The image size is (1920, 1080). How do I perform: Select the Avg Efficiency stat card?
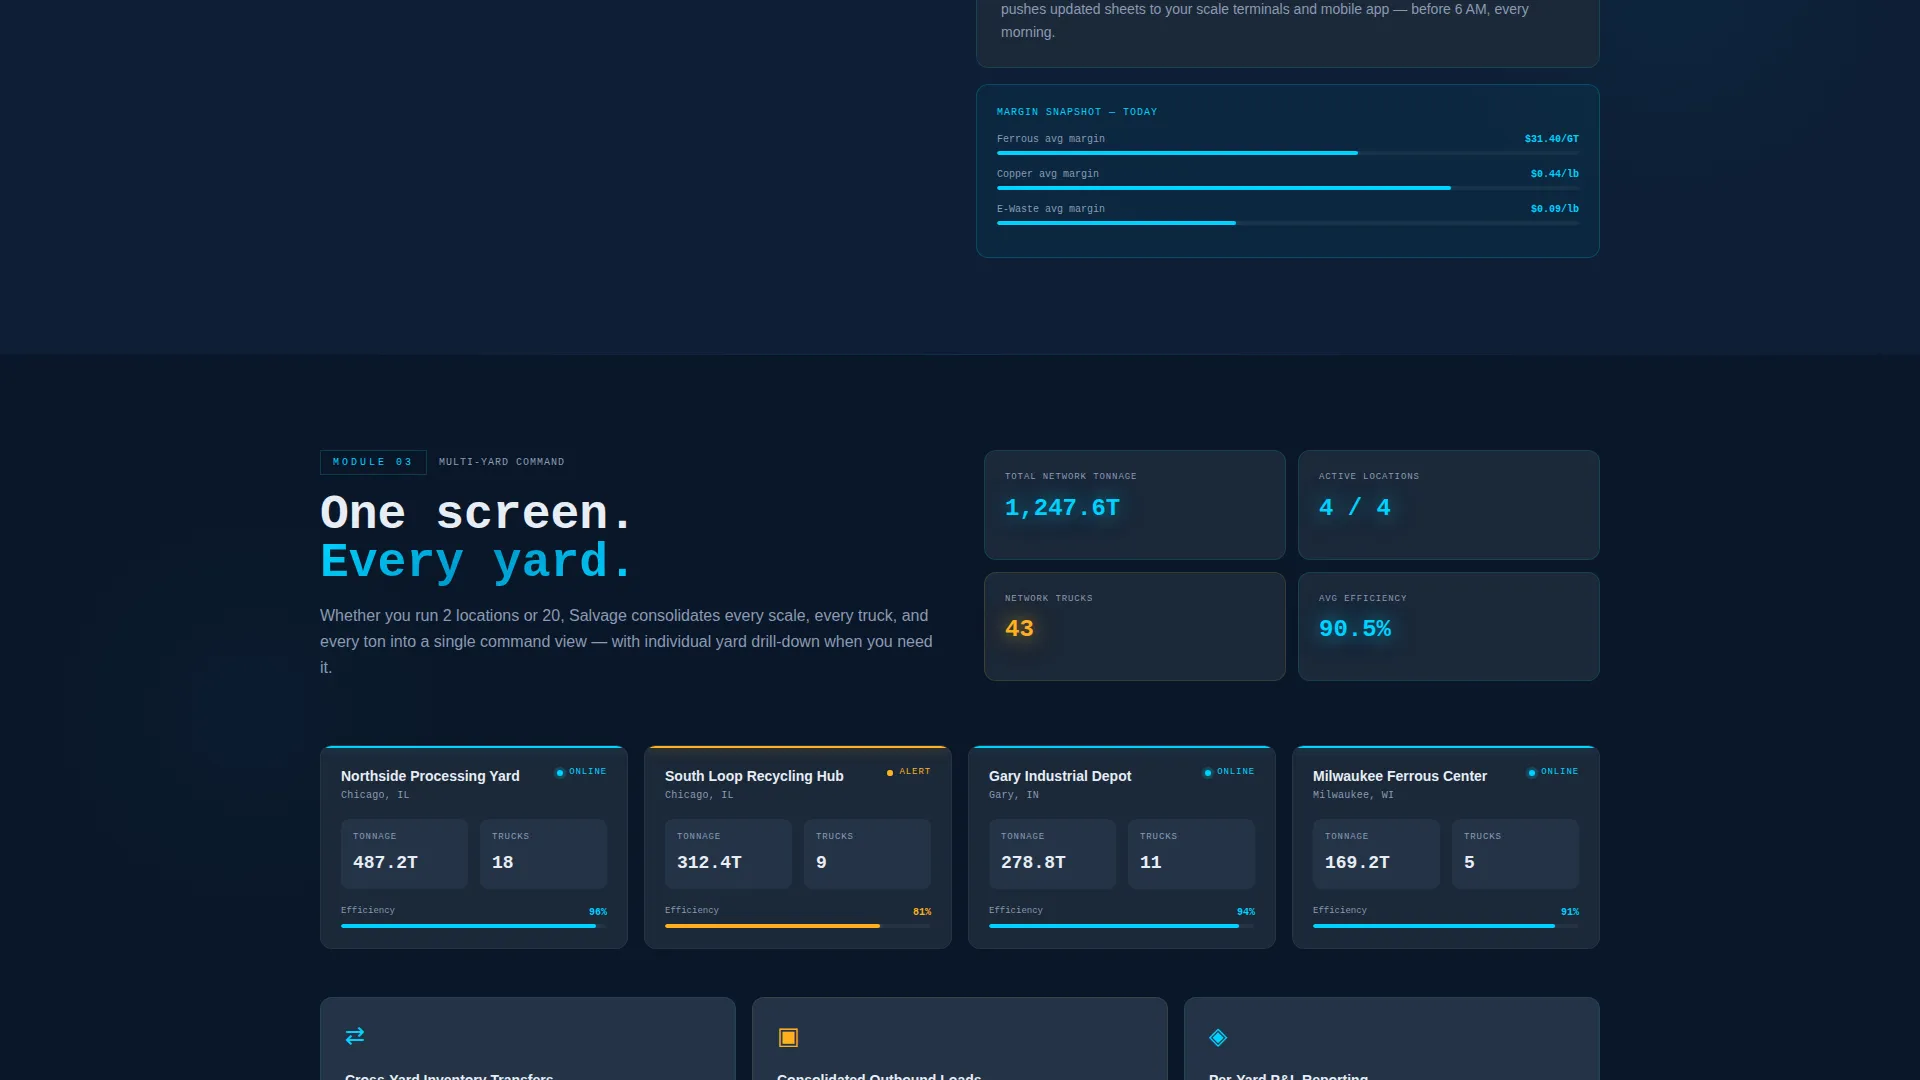pyautogui.click(x=1449, y=627)
